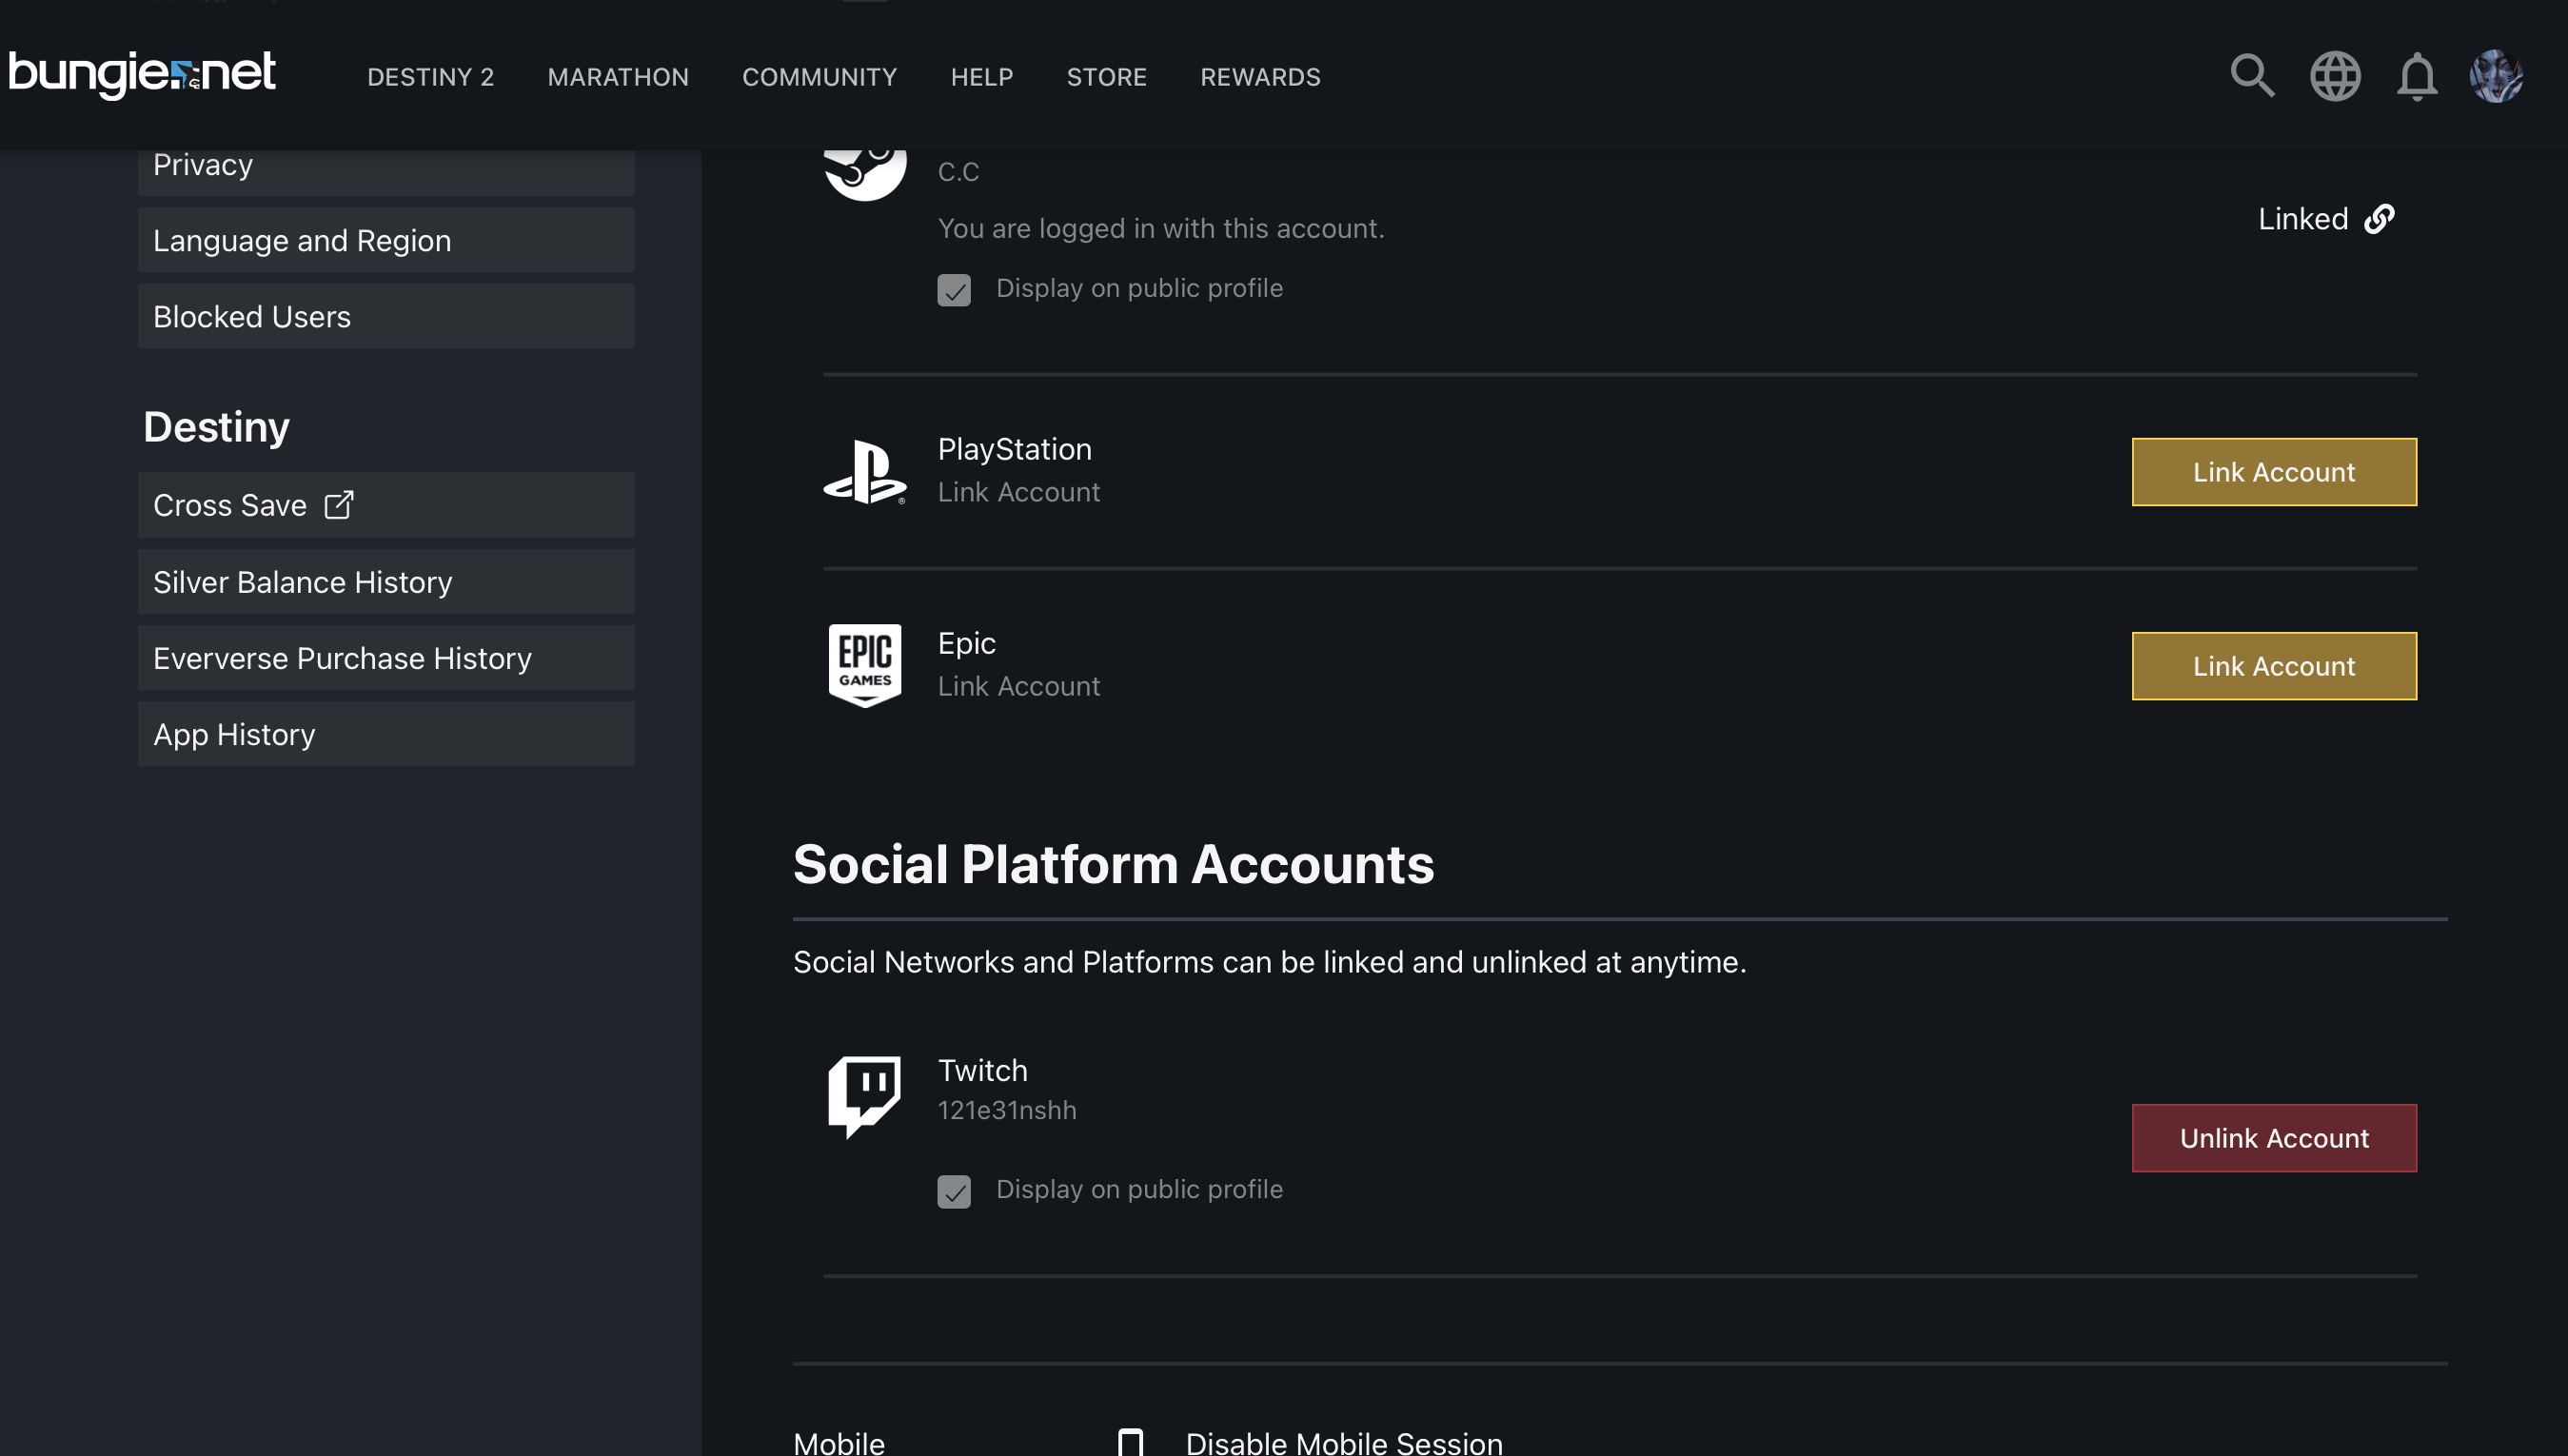Open the search magnifier icon

2251,76
